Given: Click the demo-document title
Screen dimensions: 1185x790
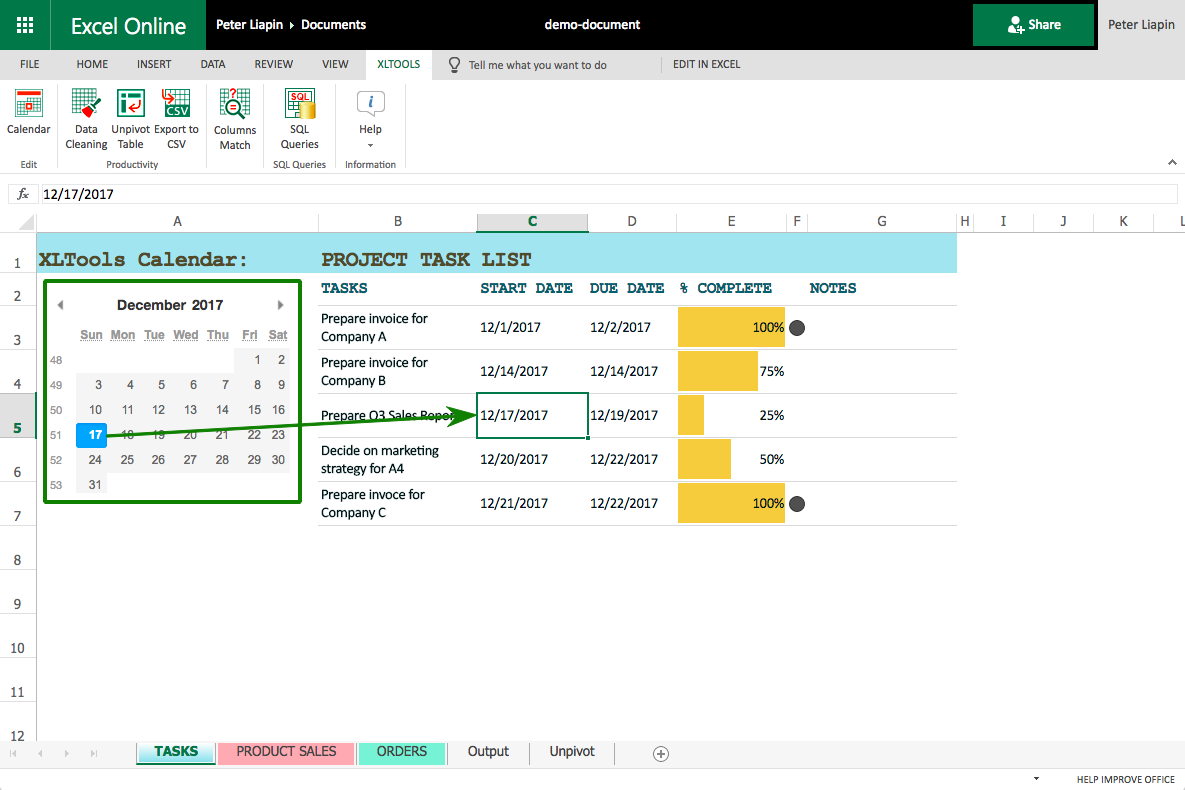Looking at the screenshot, I should coord(592,24).
